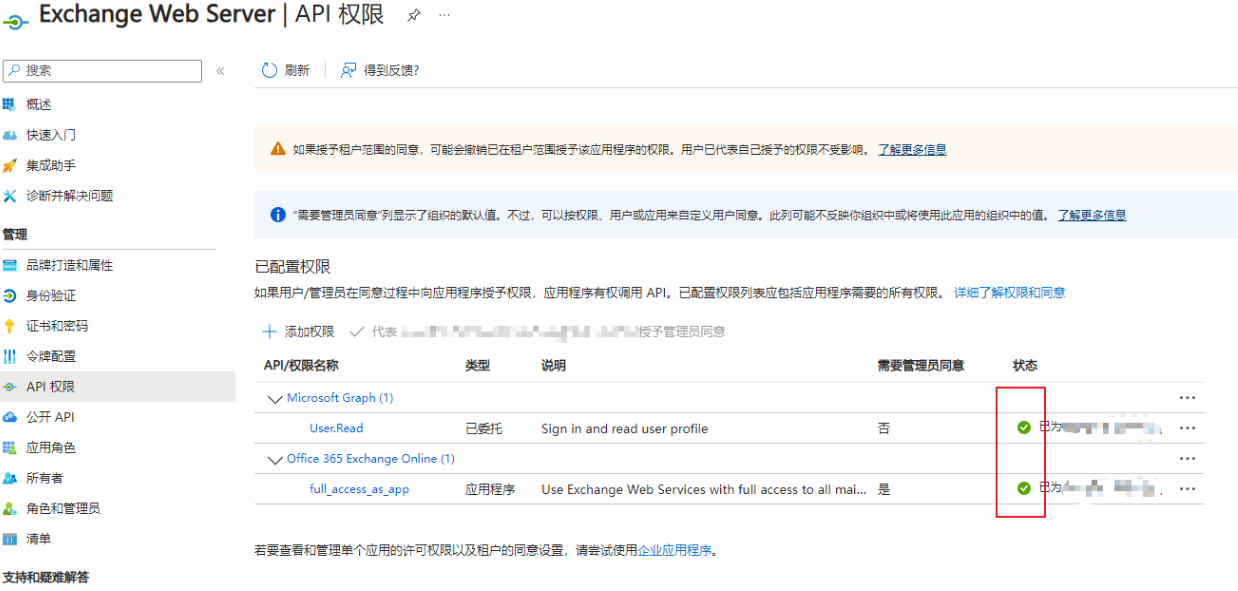
Task: Collapse the sidebar with the double-chevron icon
Action: pyautogui.click(x=220, y=71)
